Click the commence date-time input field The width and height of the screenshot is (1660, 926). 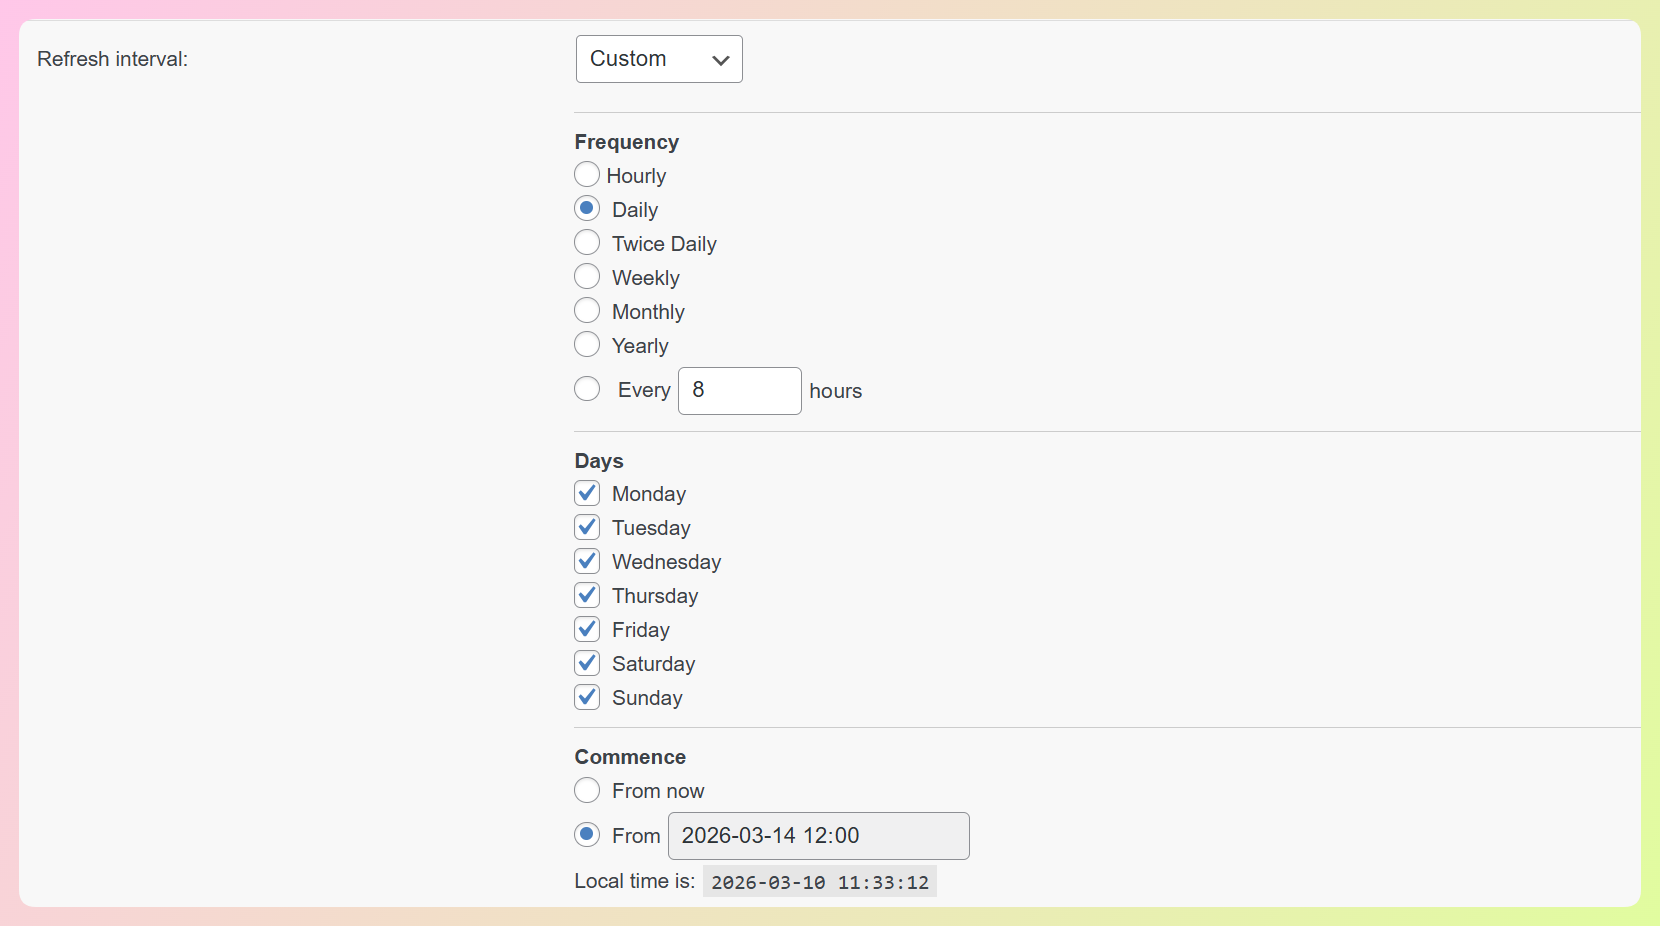[x=818, y=836]
